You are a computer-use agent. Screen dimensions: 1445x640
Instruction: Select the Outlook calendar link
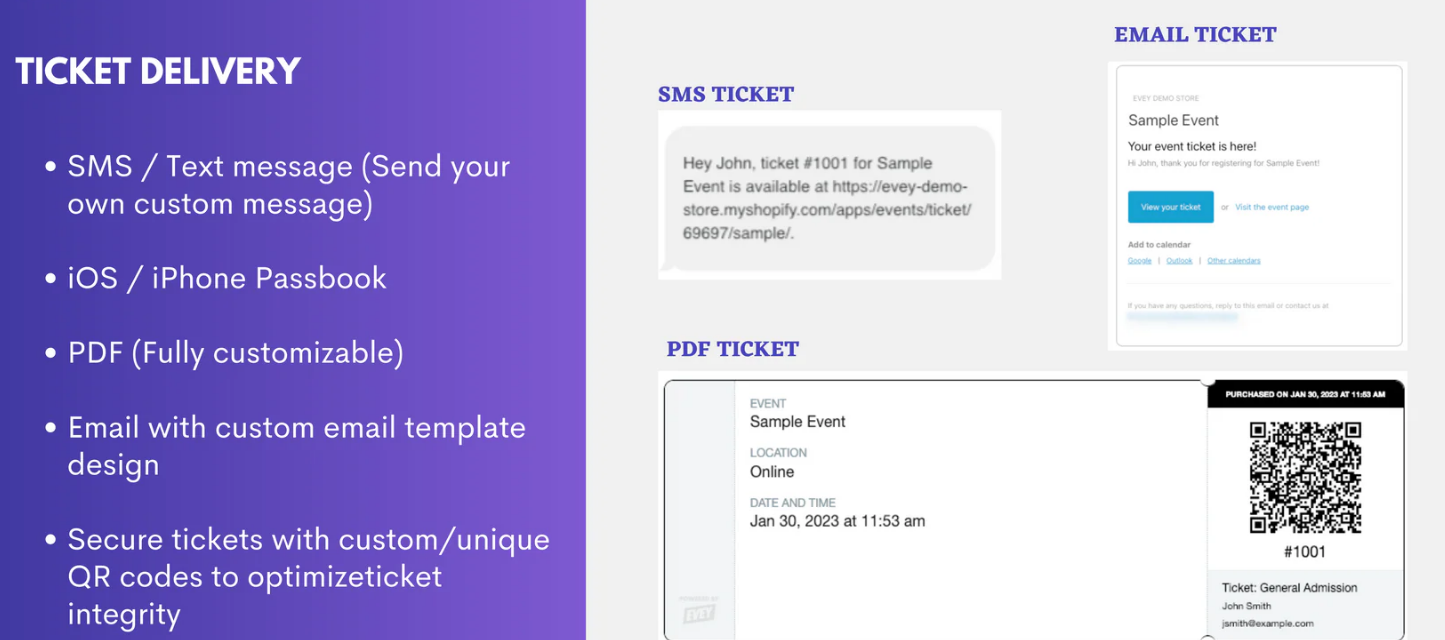(x=1179, y=261)
